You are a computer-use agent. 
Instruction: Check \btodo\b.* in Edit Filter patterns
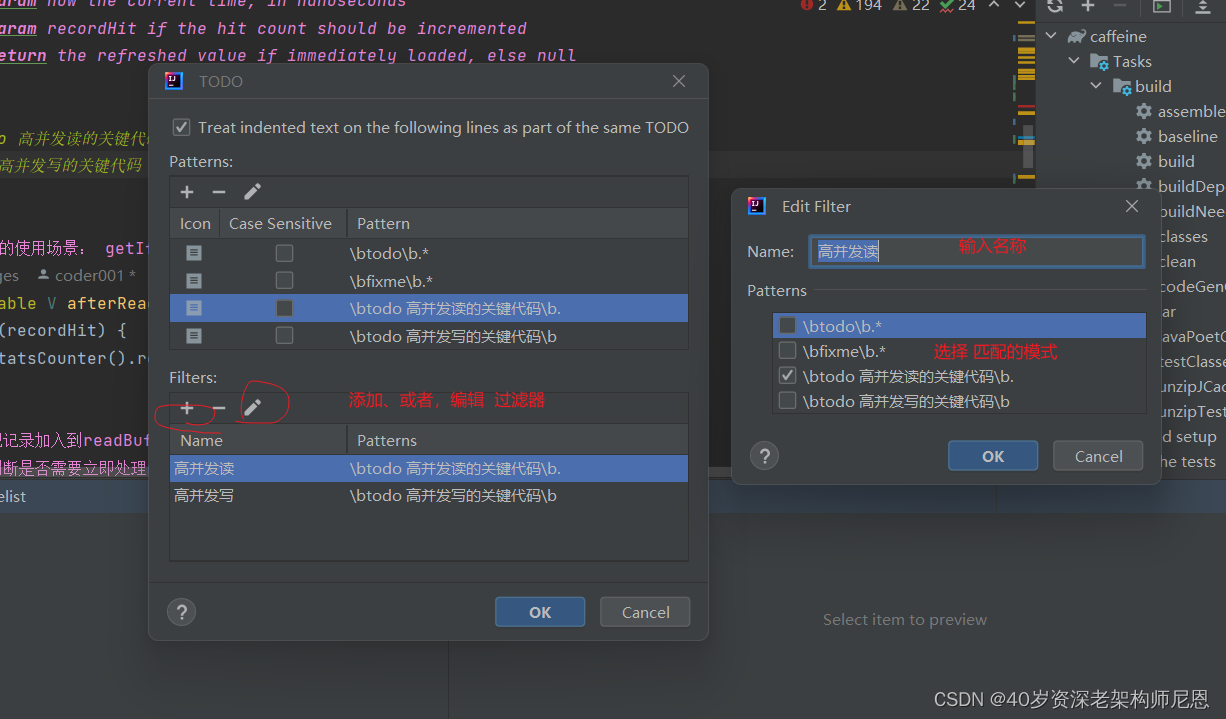tap(787, 326)
